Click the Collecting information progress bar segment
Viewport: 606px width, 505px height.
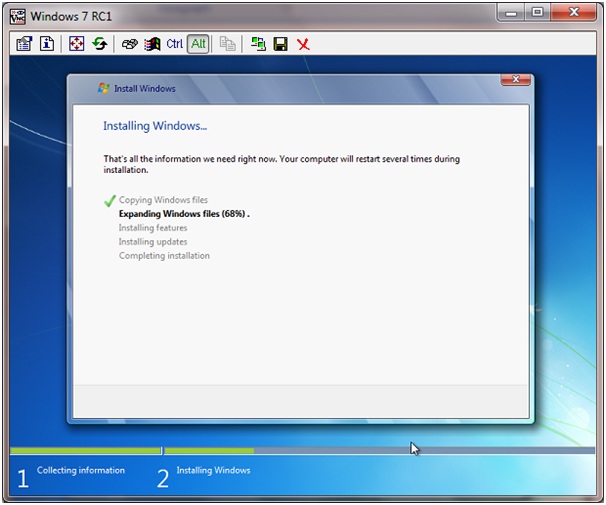[x=85, y=451]
